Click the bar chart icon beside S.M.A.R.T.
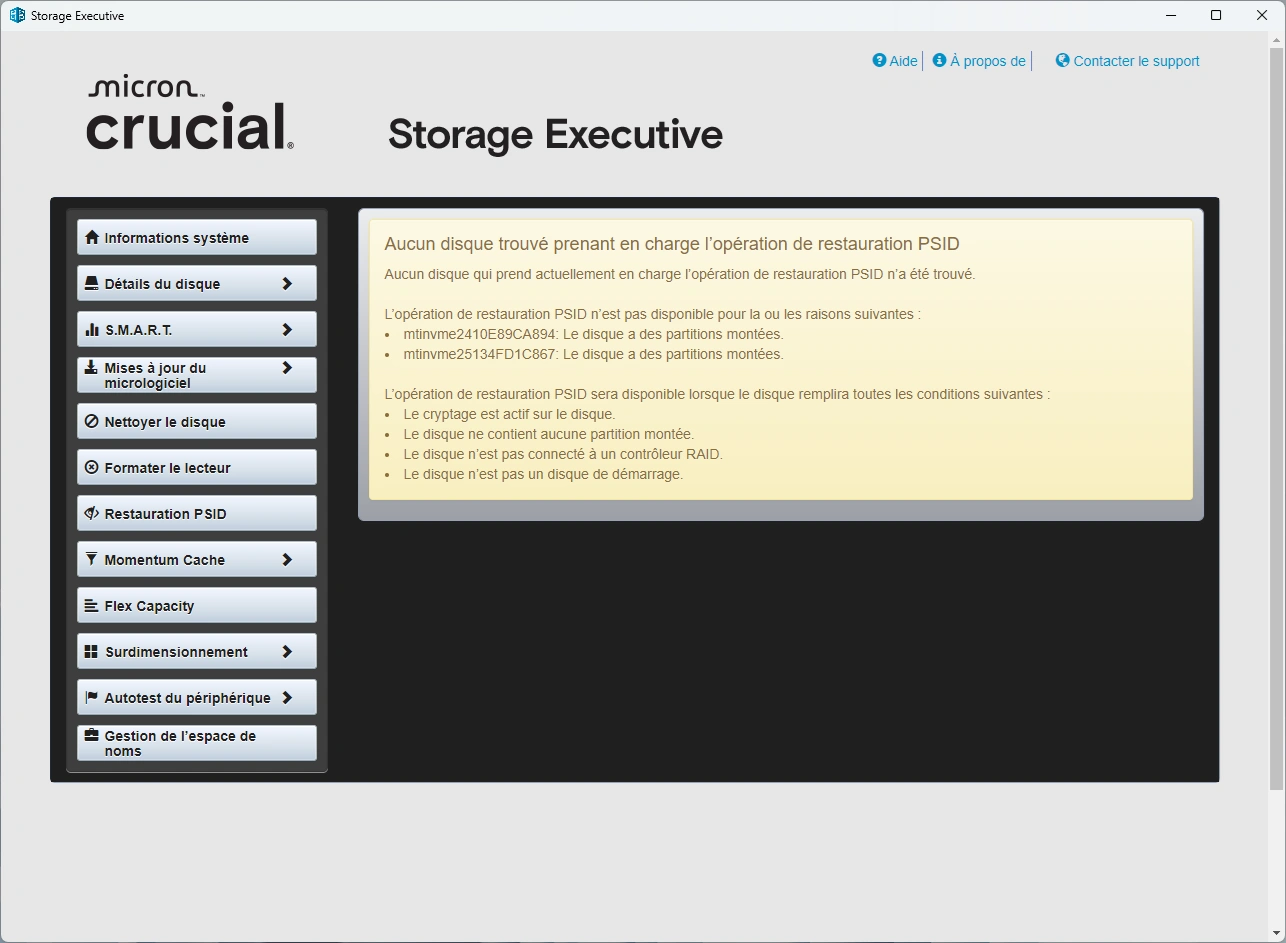 [92, 329]
